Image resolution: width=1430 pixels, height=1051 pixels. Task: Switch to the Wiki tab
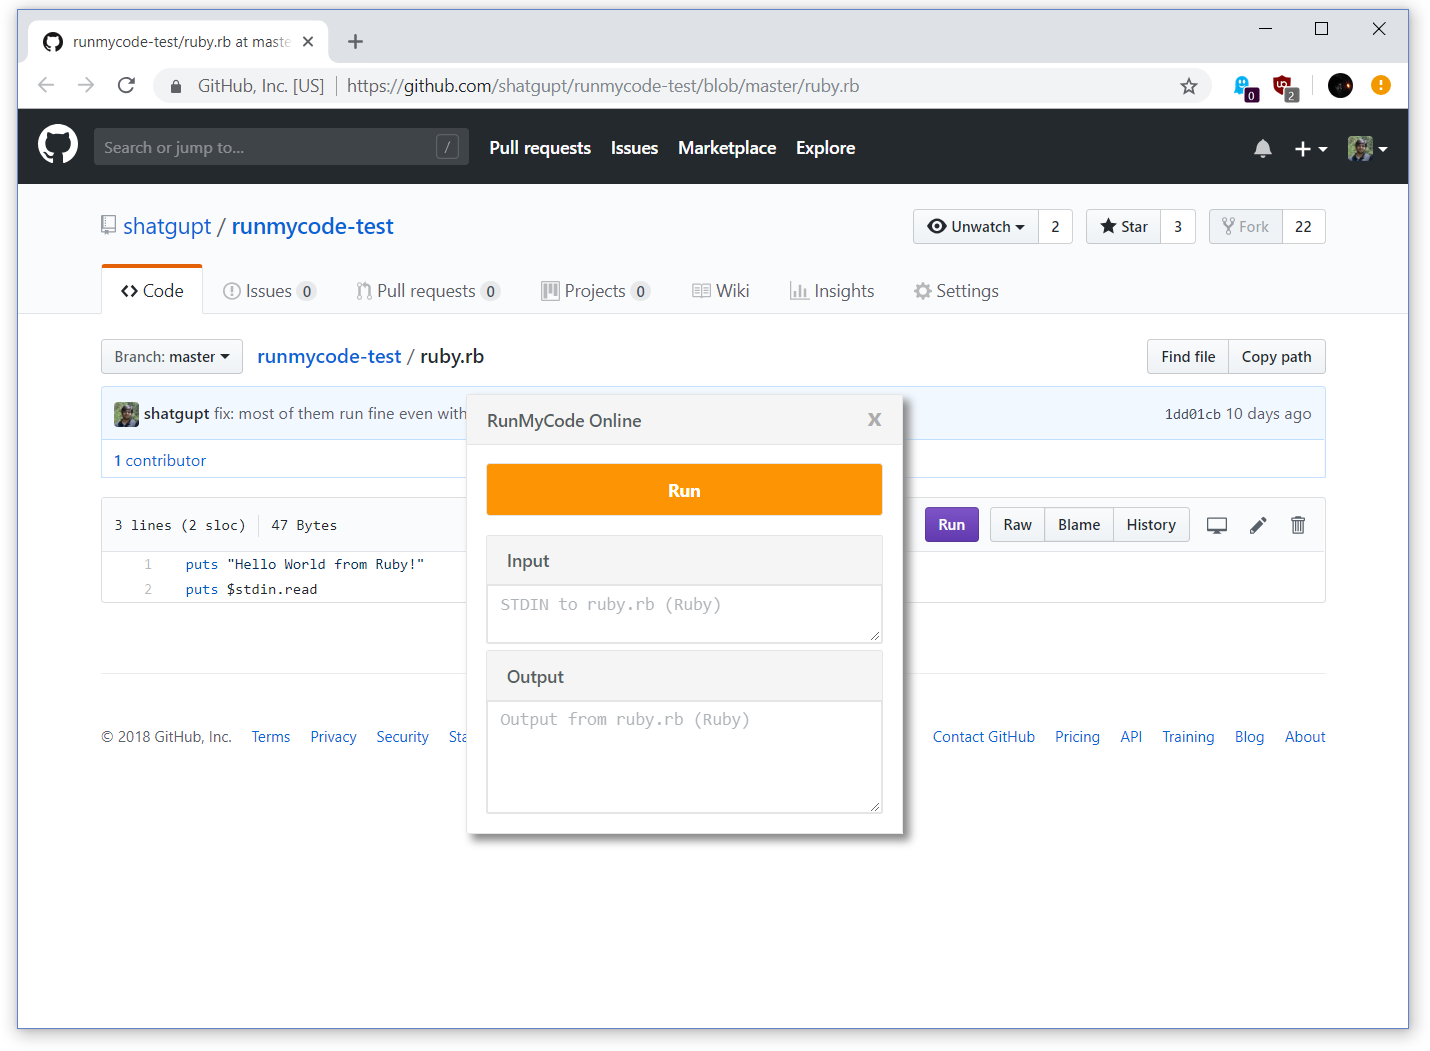pos(720,291)
